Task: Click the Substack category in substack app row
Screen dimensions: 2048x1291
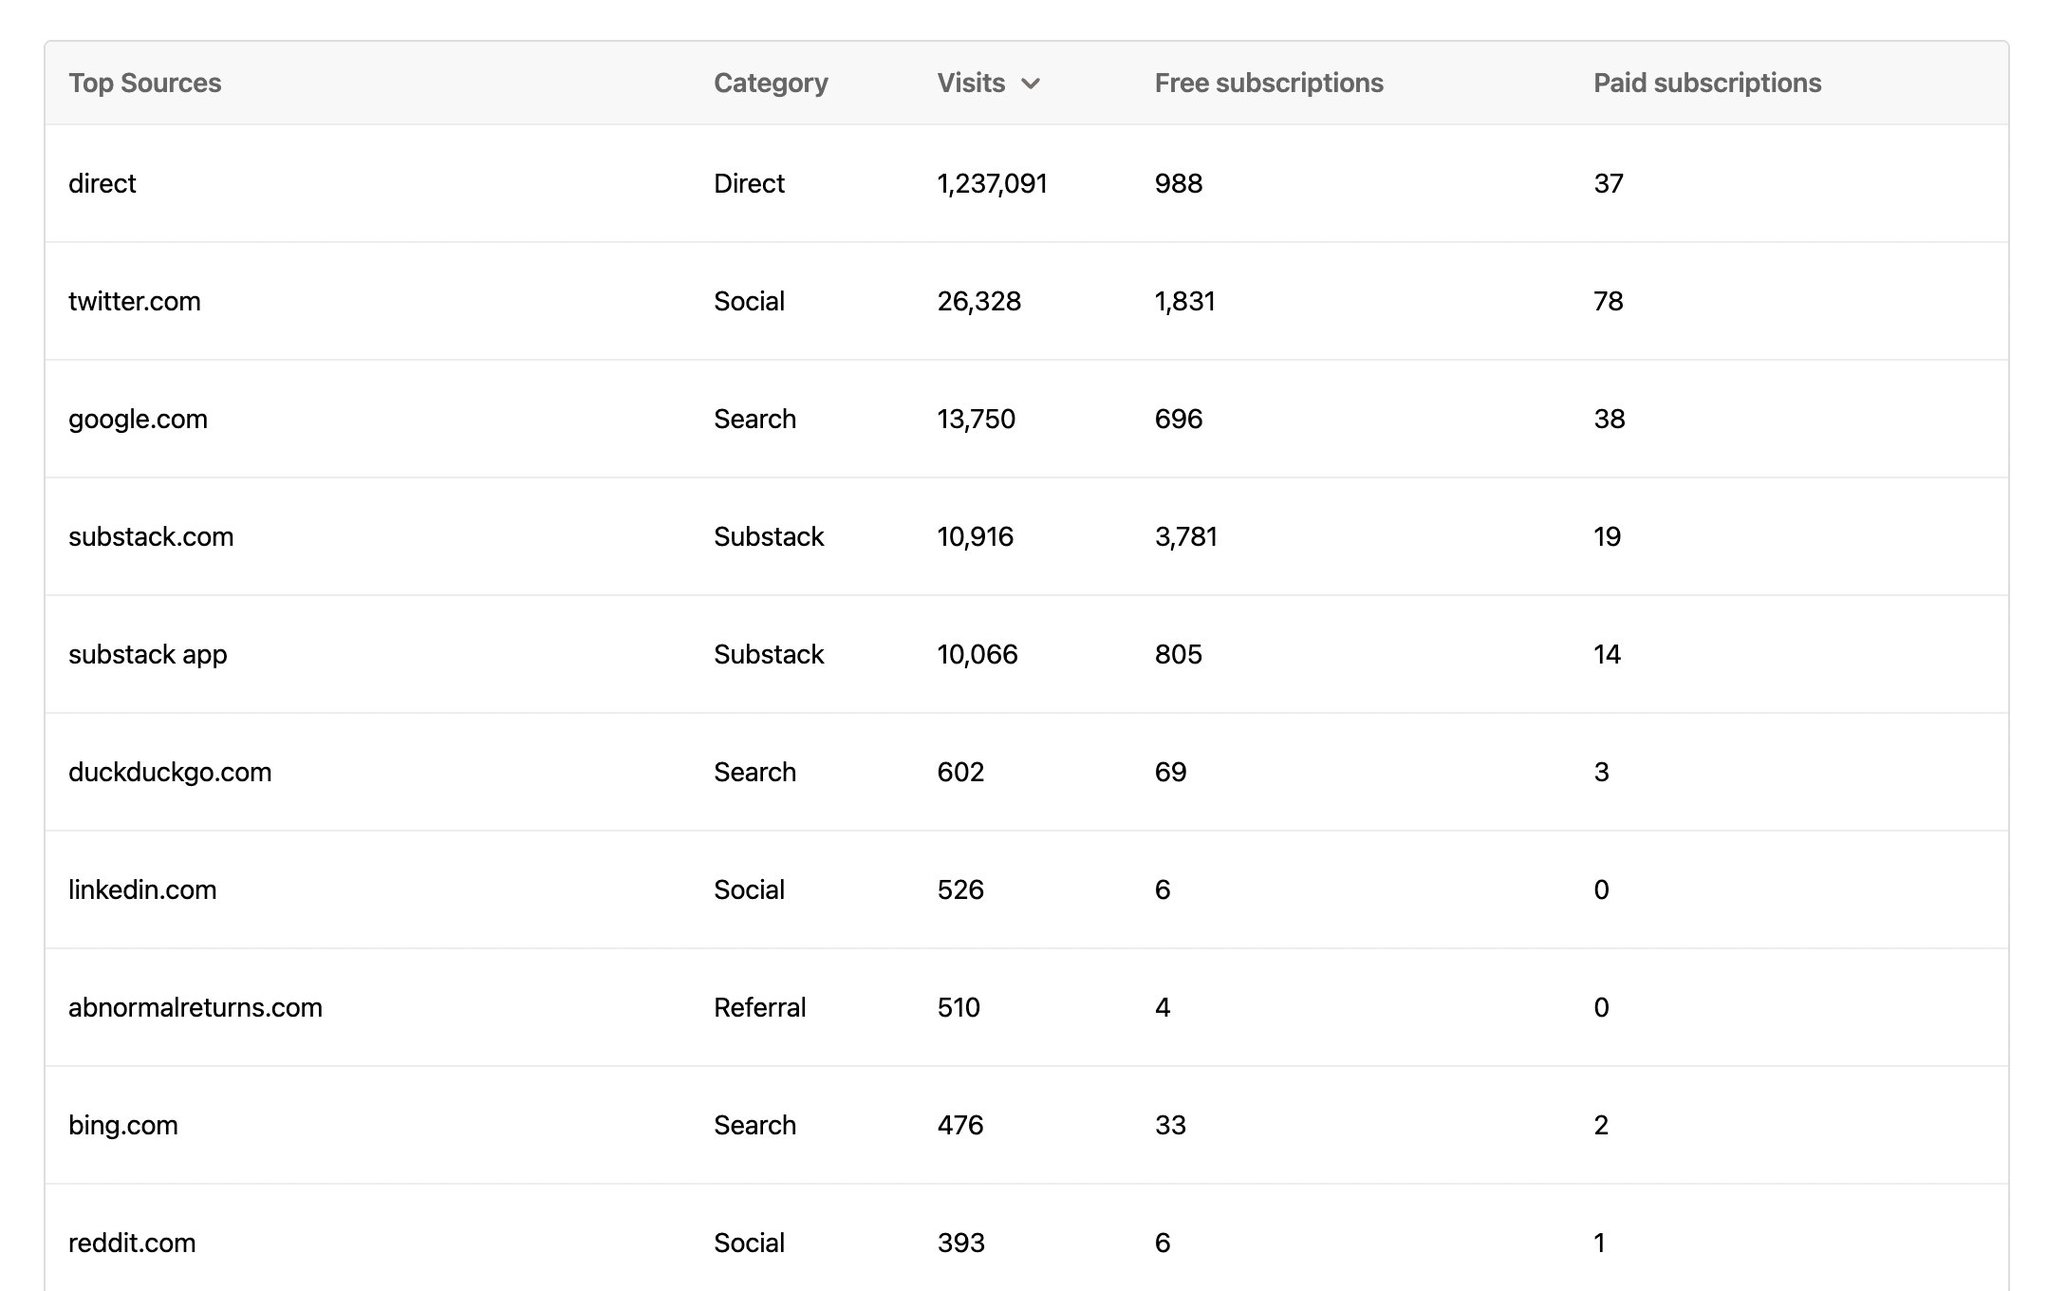Action: click(769, 655)
